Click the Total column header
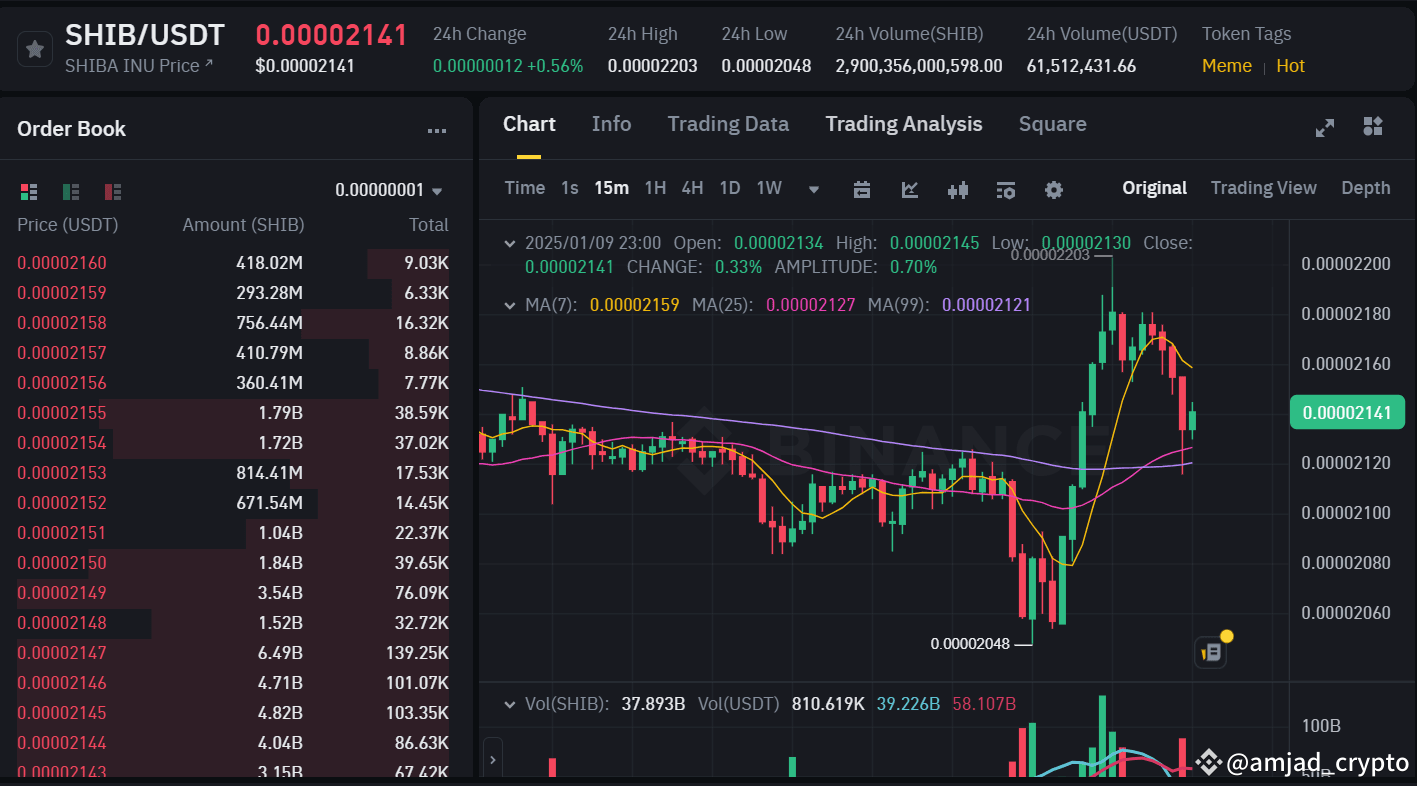 pyautogui.click(x=429, y=225)
